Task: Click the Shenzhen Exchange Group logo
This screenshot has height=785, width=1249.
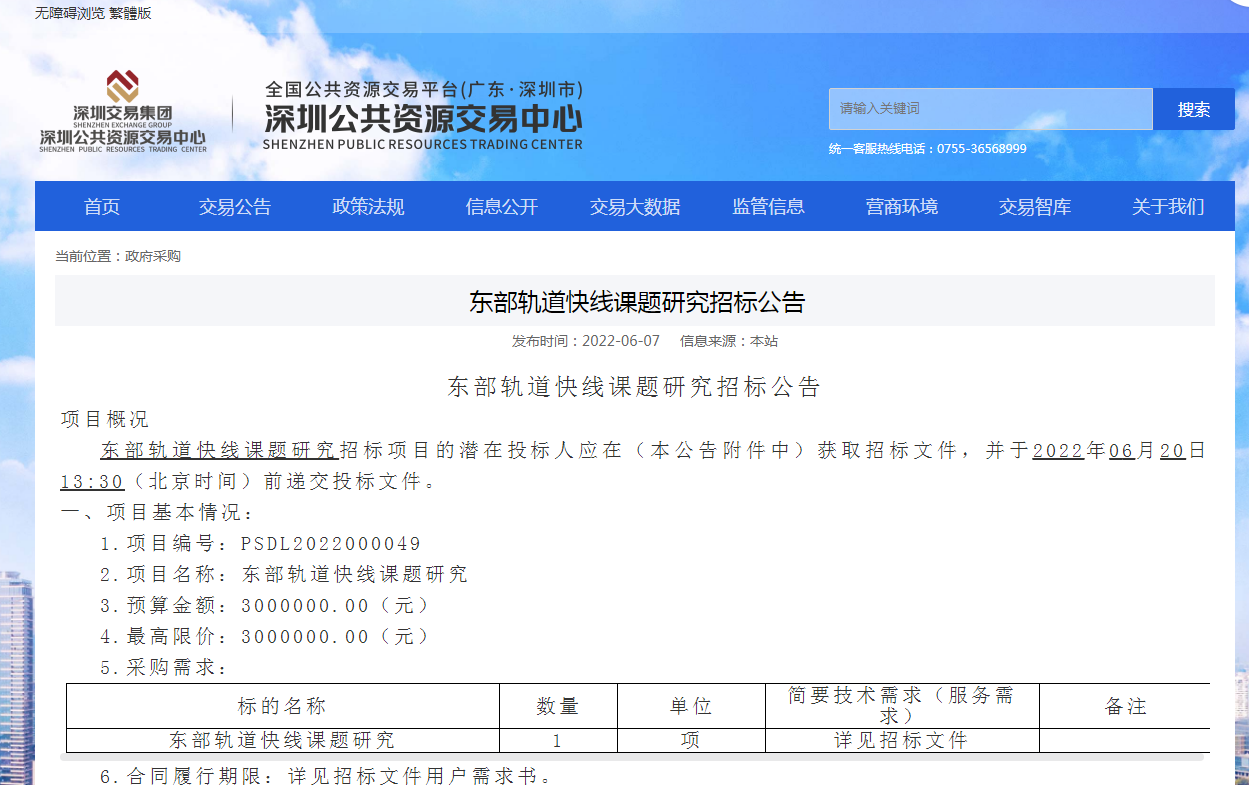Action: pos(123,111)
